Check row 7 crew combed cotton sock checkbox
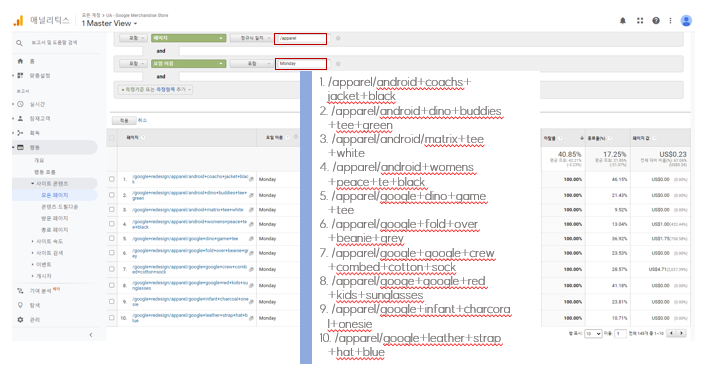 112,269
